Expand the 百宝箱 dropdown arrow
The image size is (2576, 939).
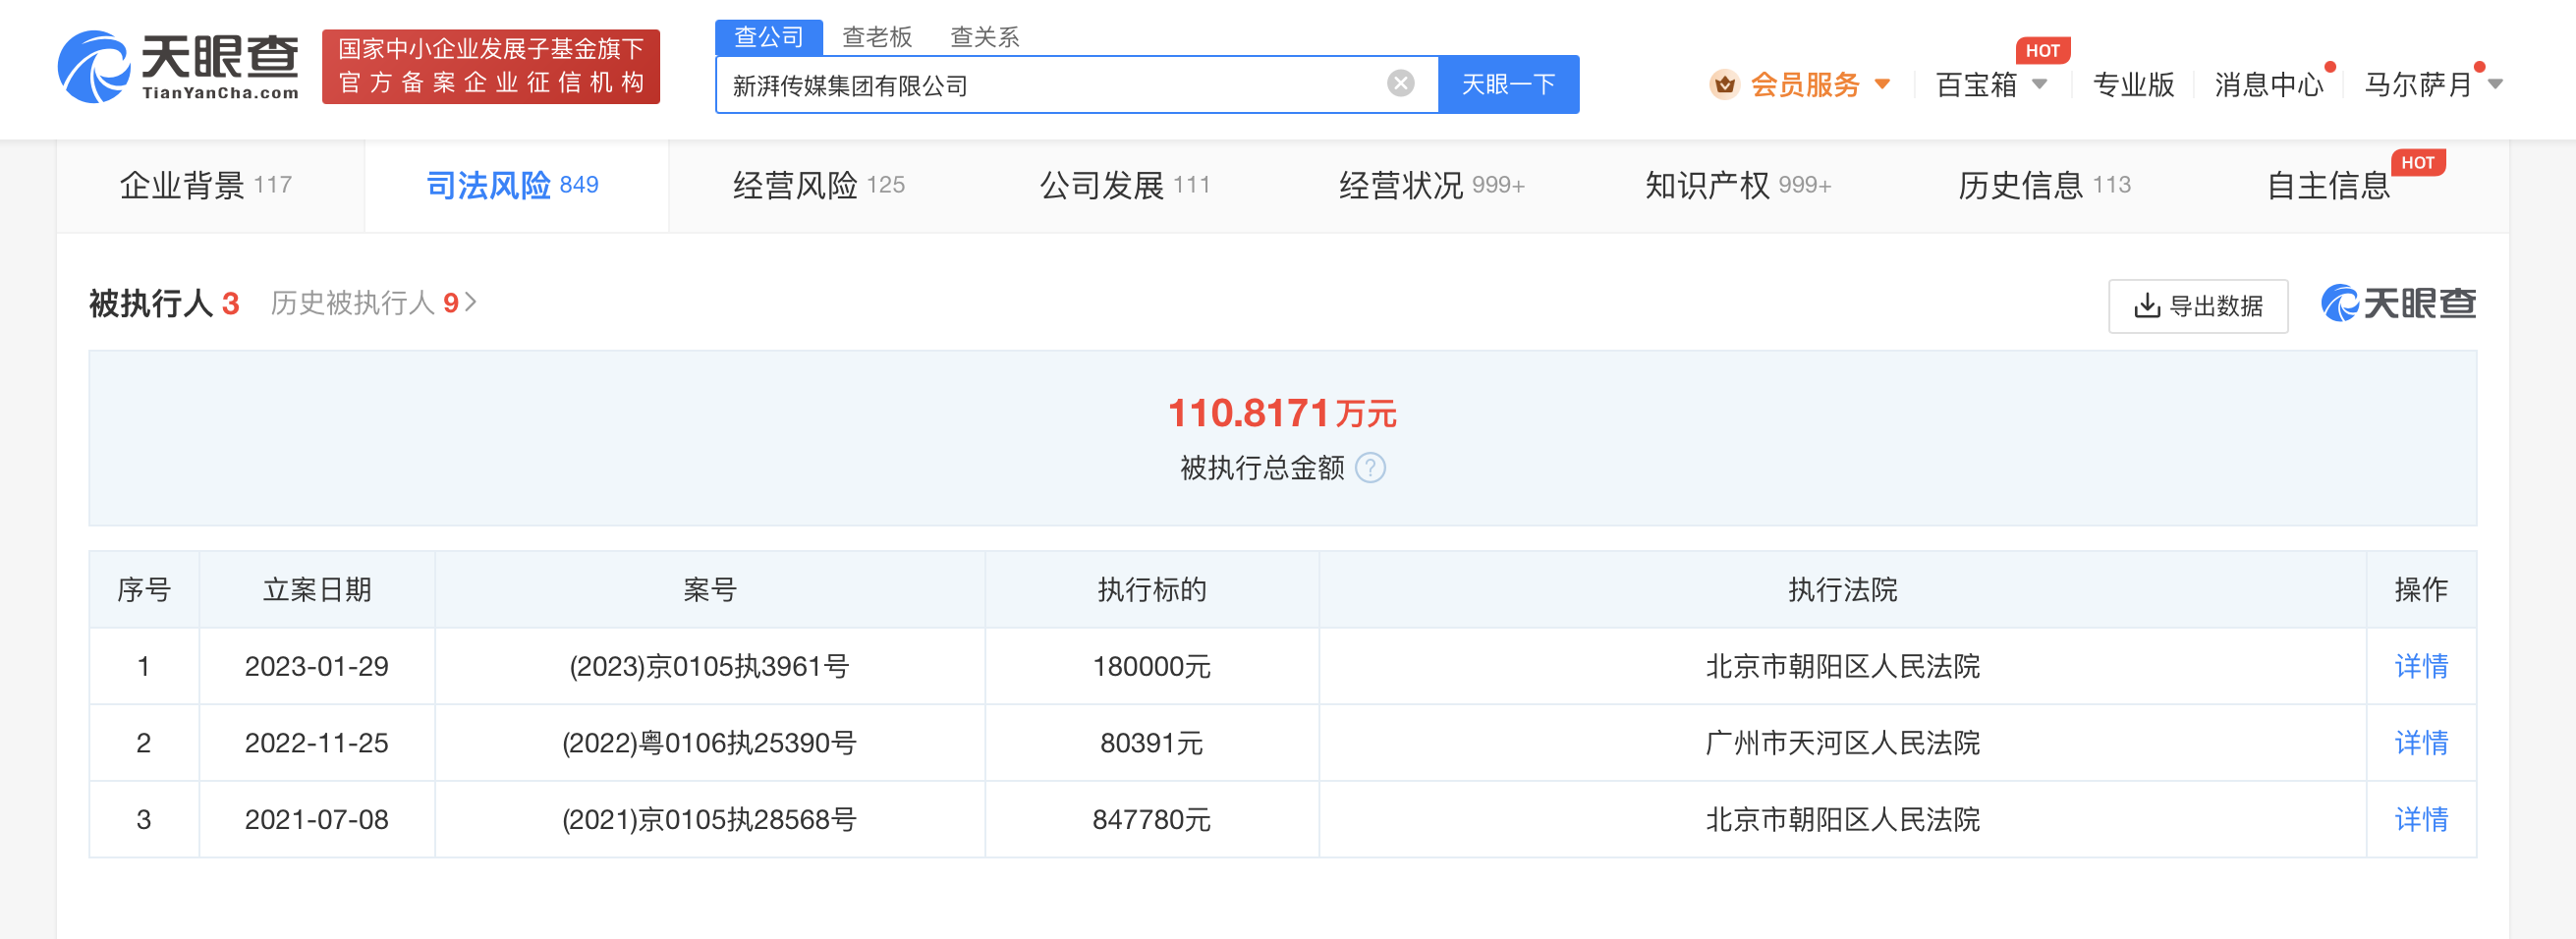(2039, 85)
